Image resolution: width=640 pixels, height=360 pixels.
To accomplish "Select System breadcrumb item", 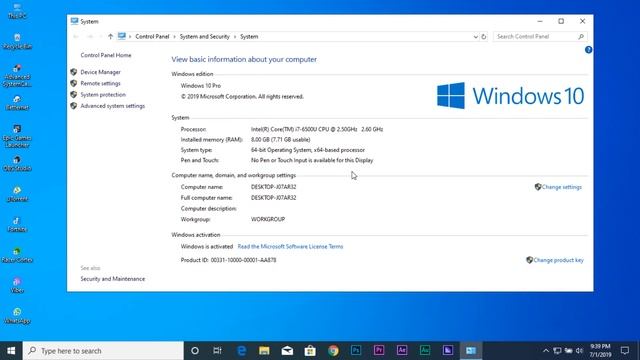I will pos(249,37).
